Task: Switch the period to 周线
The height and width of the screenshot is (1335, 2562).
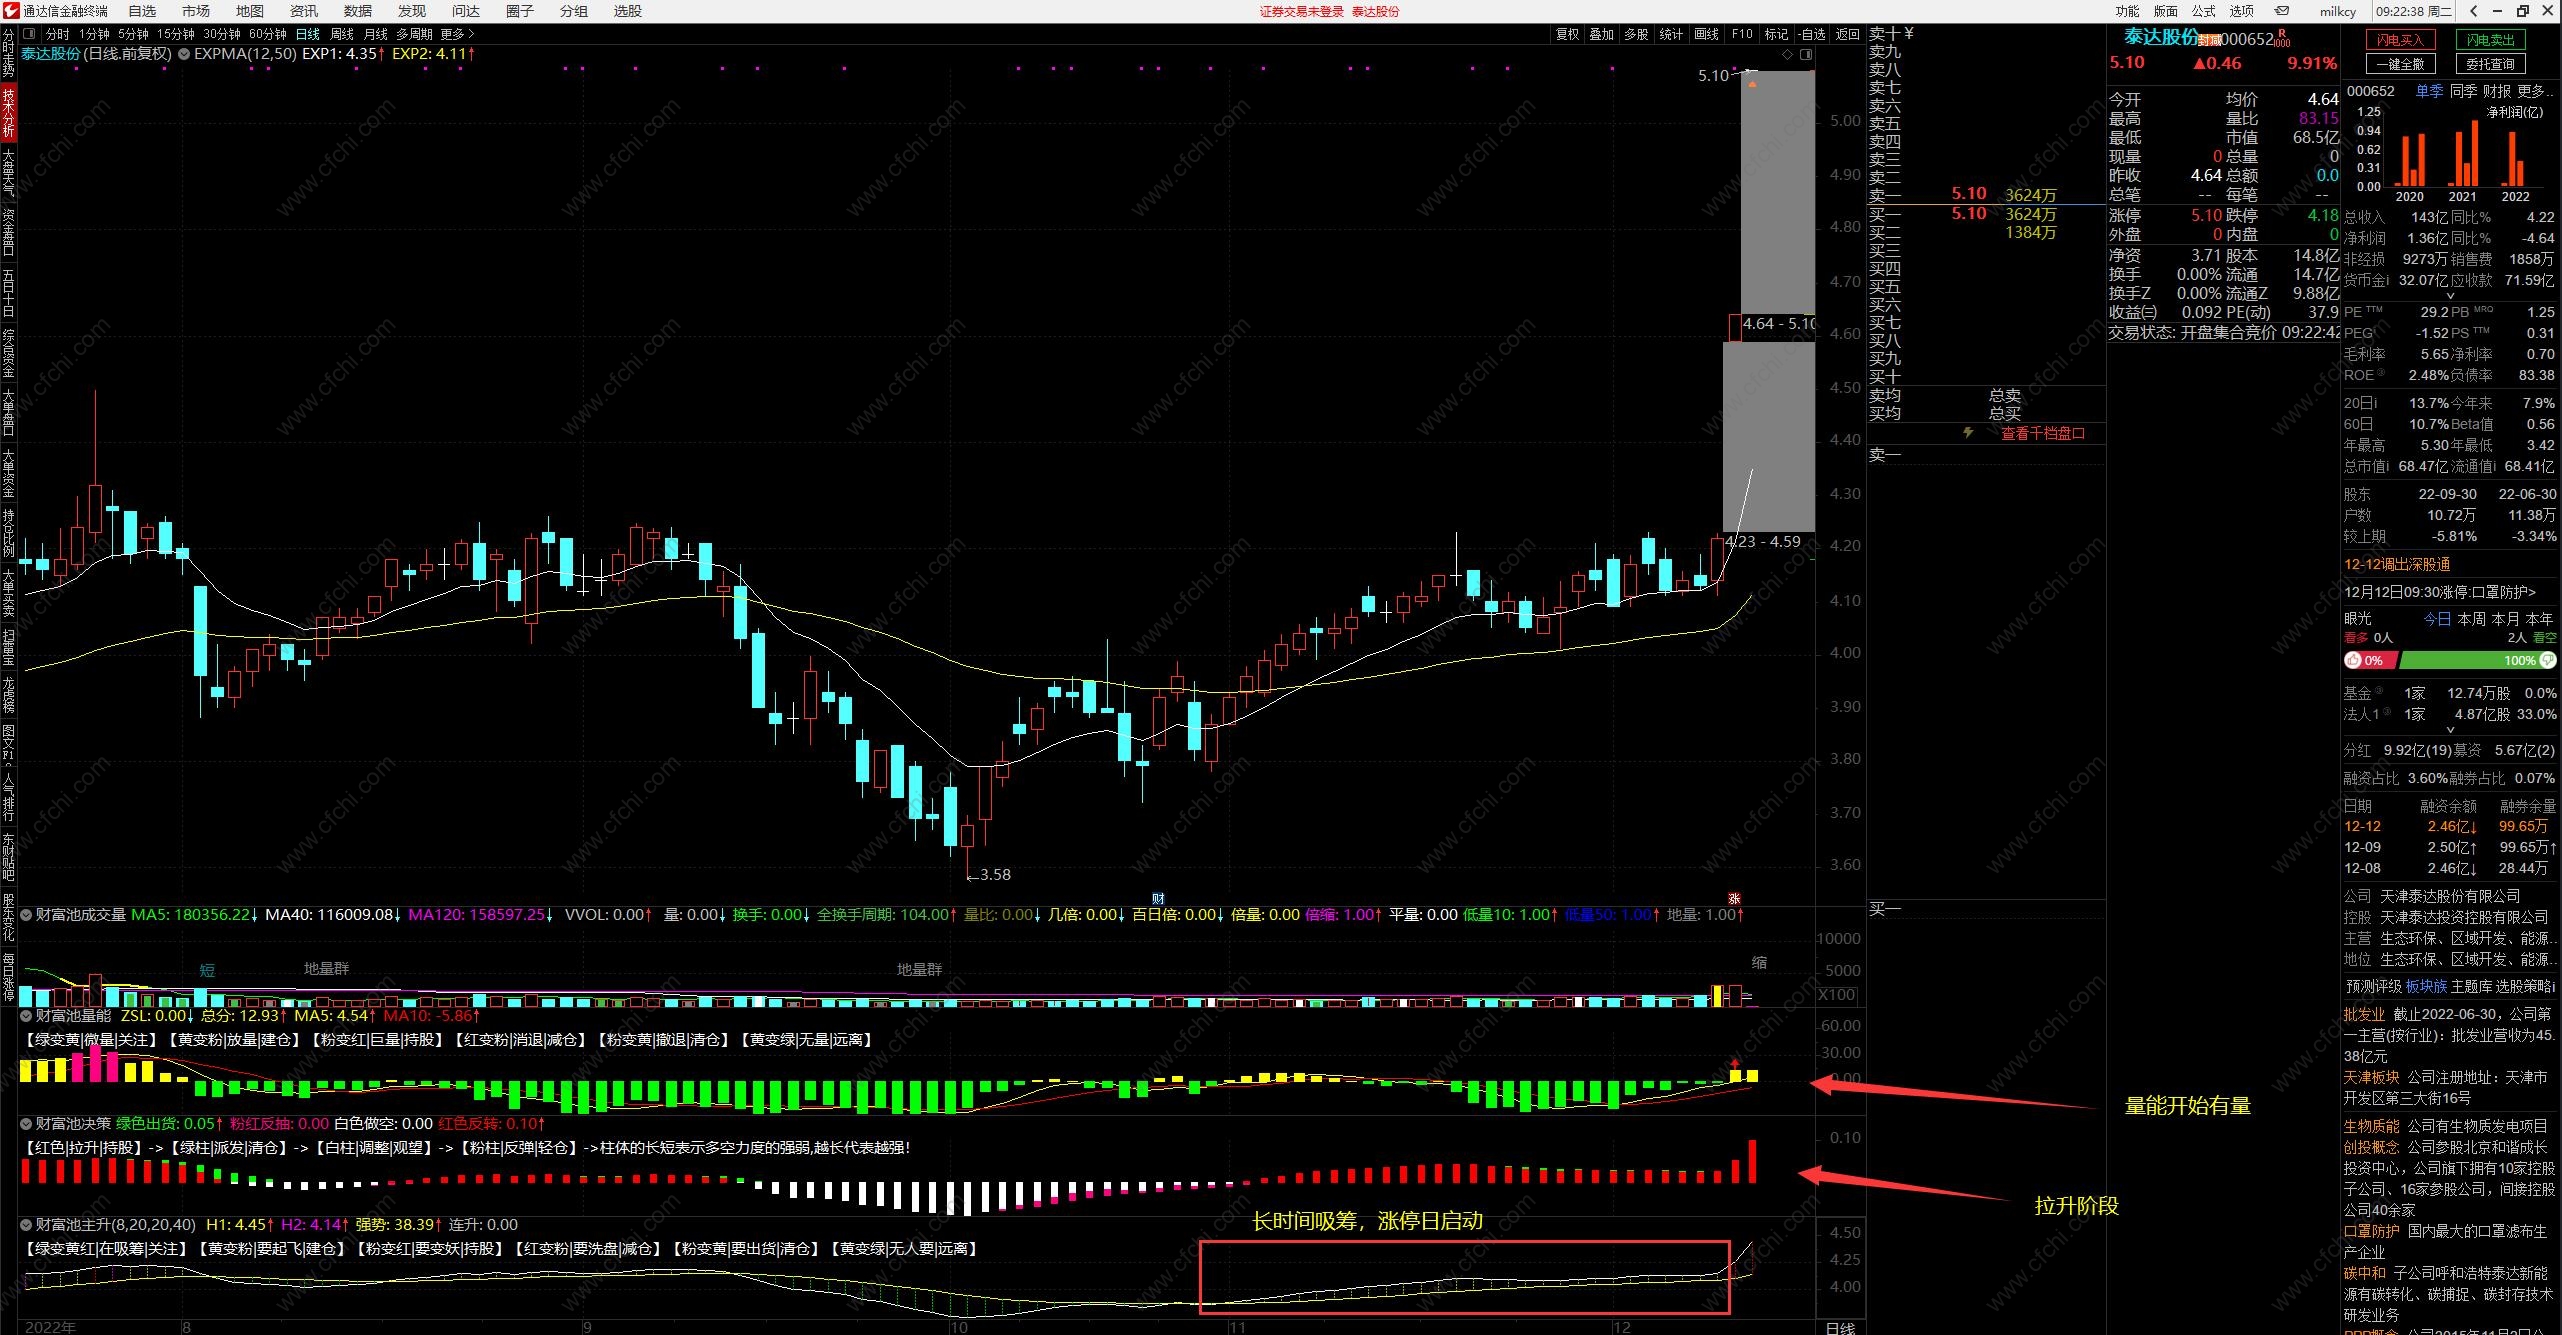Action: pyautogui.click(x=342, y=34)
